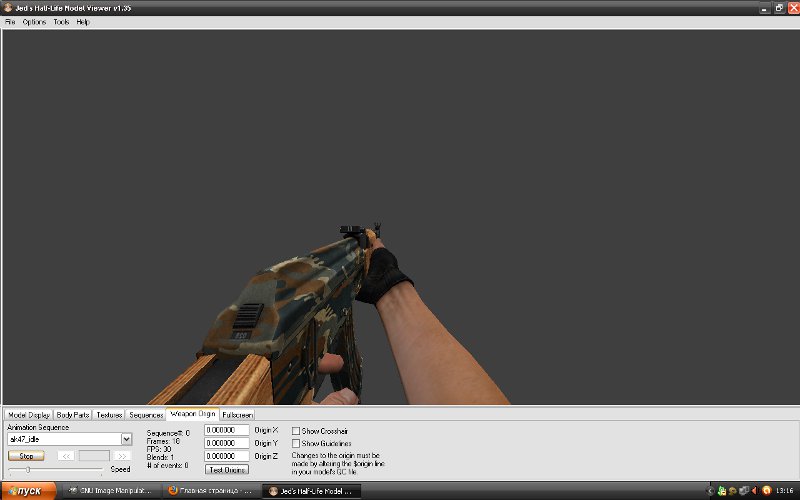The image size is (800, 500).
Task: Click the Test Origins button
Action: 227,469
